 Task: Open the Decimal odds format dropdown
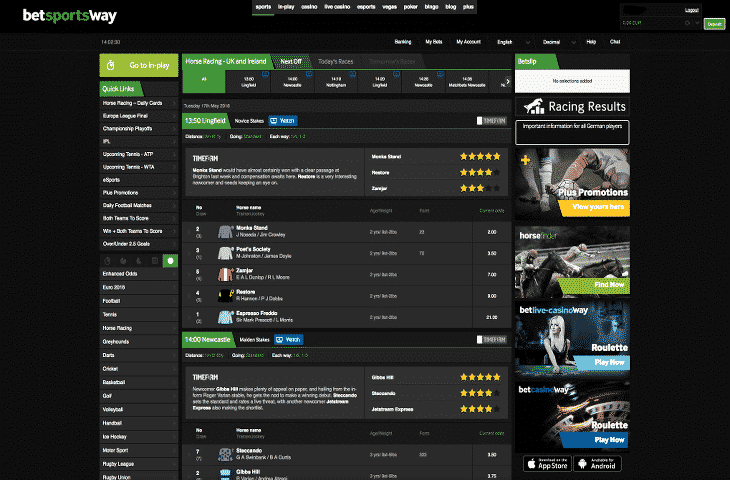[559, 42]
